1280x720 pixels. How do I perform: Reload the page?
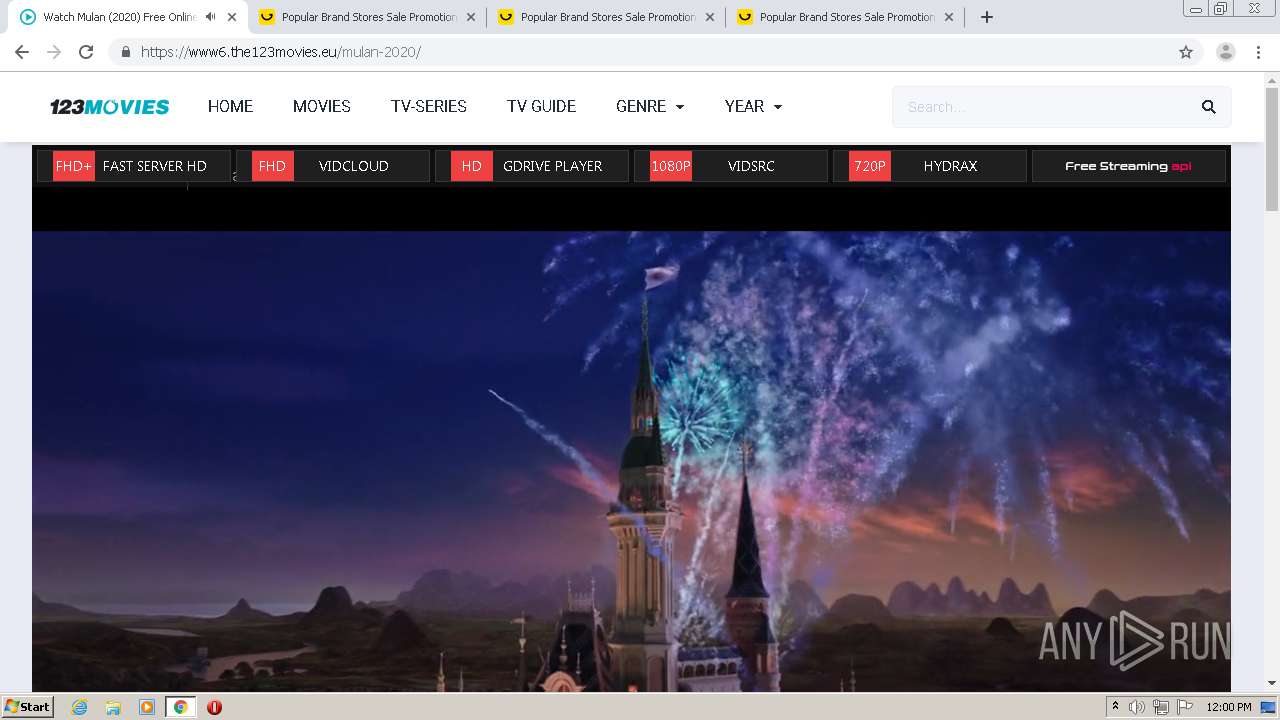click(86, 52)
